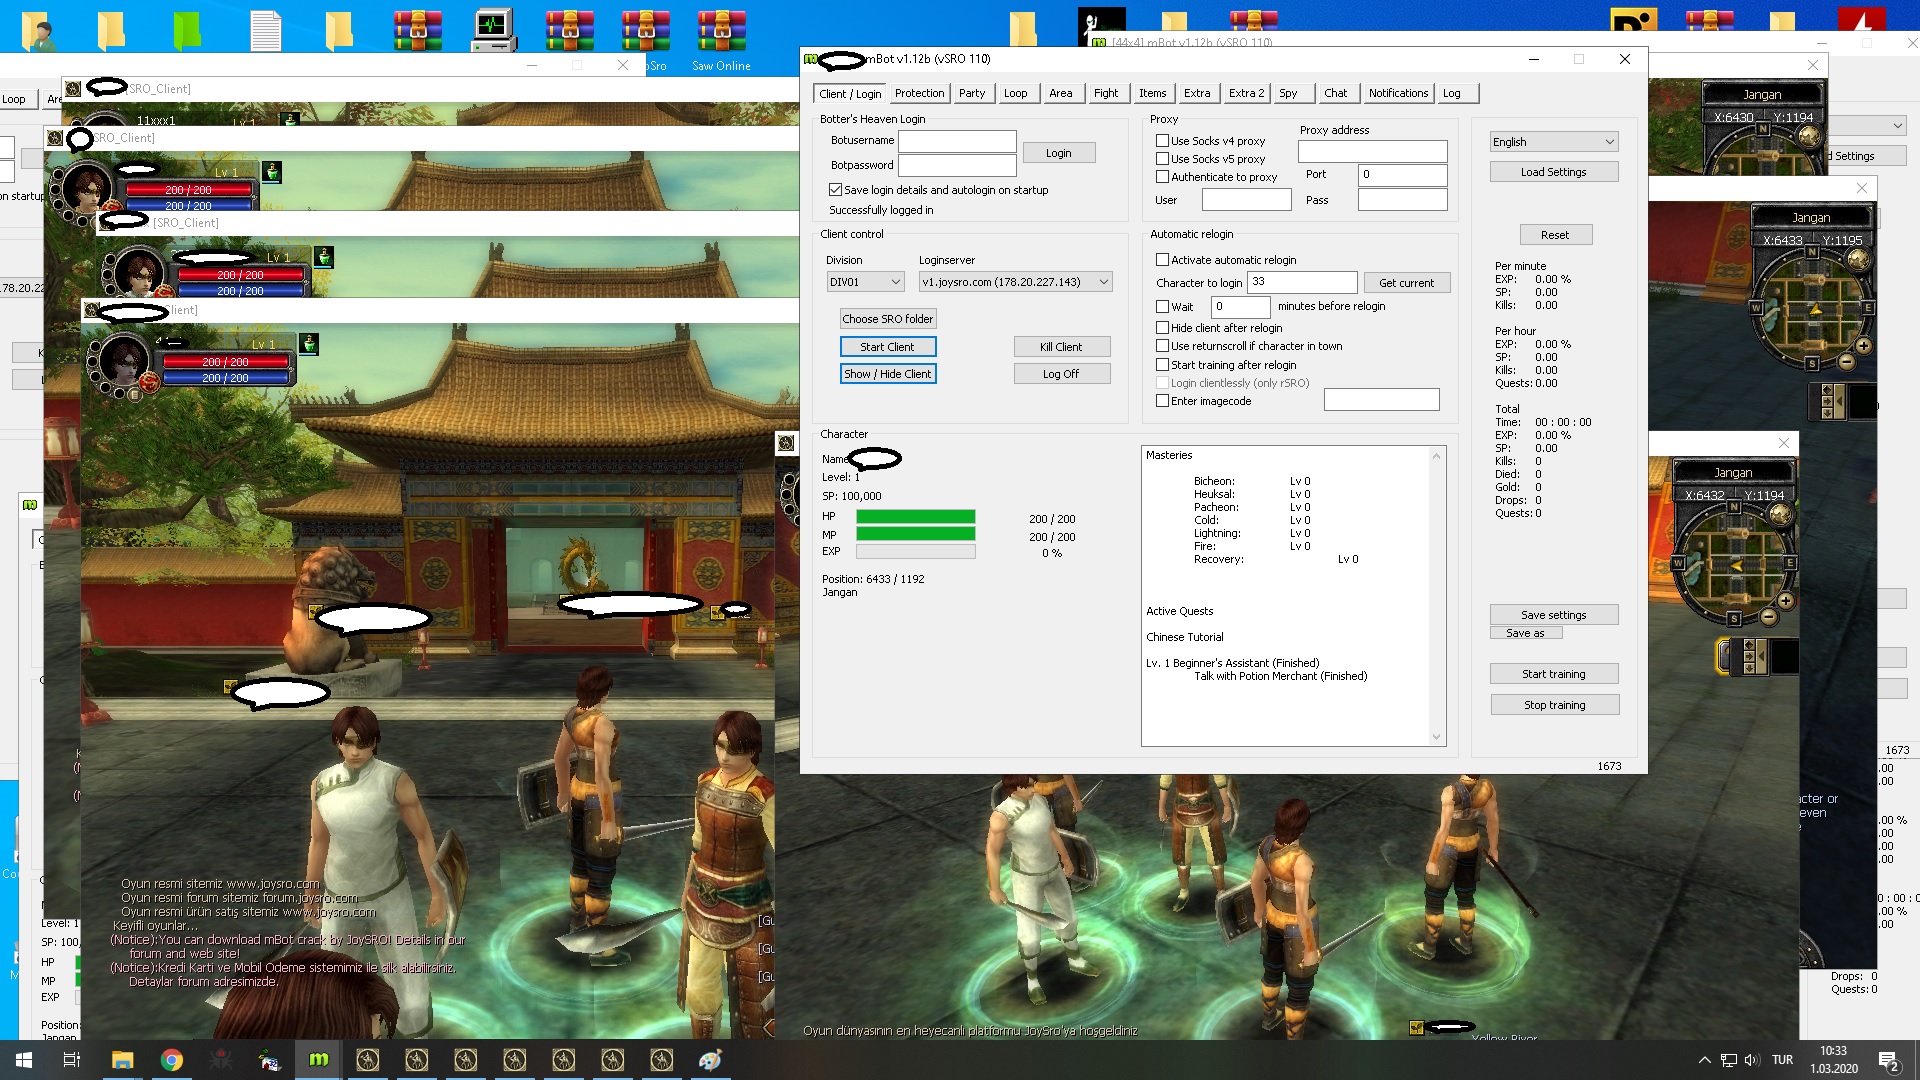Toggle Save login details and autologin checkbox
The height and width of the screenshot is (1080, 1920).
(x=835, y=190)
